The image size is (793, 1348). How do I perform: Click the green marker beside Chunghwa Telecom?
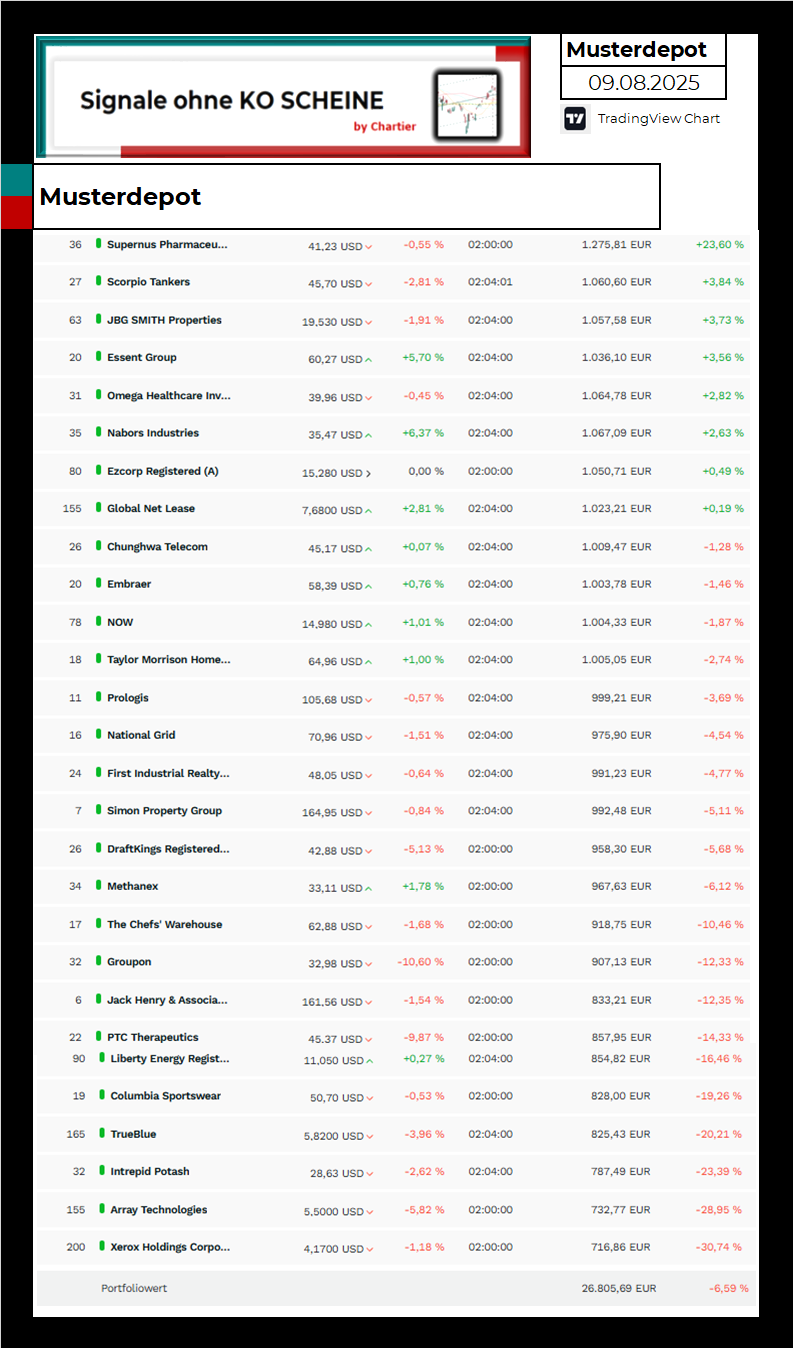[x=98, y=546]
